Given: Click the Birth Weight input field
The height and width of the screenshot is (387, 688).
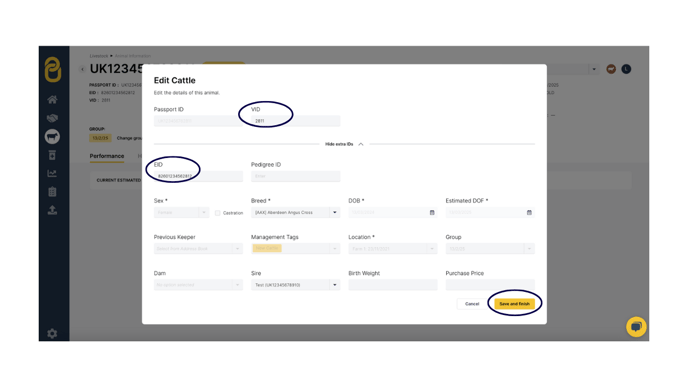Looking at the screenshot, I should click(393, 285).
